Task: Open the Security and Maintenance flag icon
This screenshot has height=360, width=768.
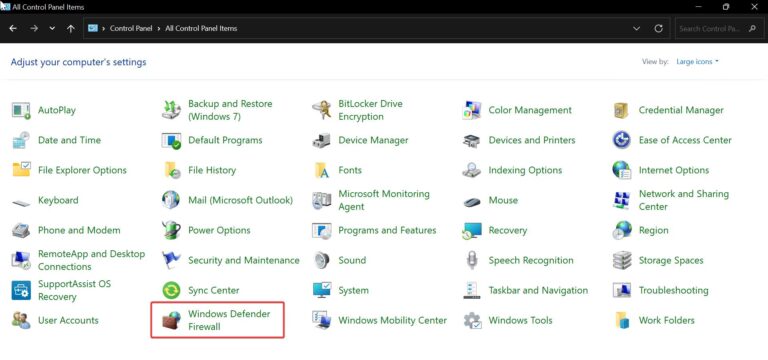Action: pos(171,260)
